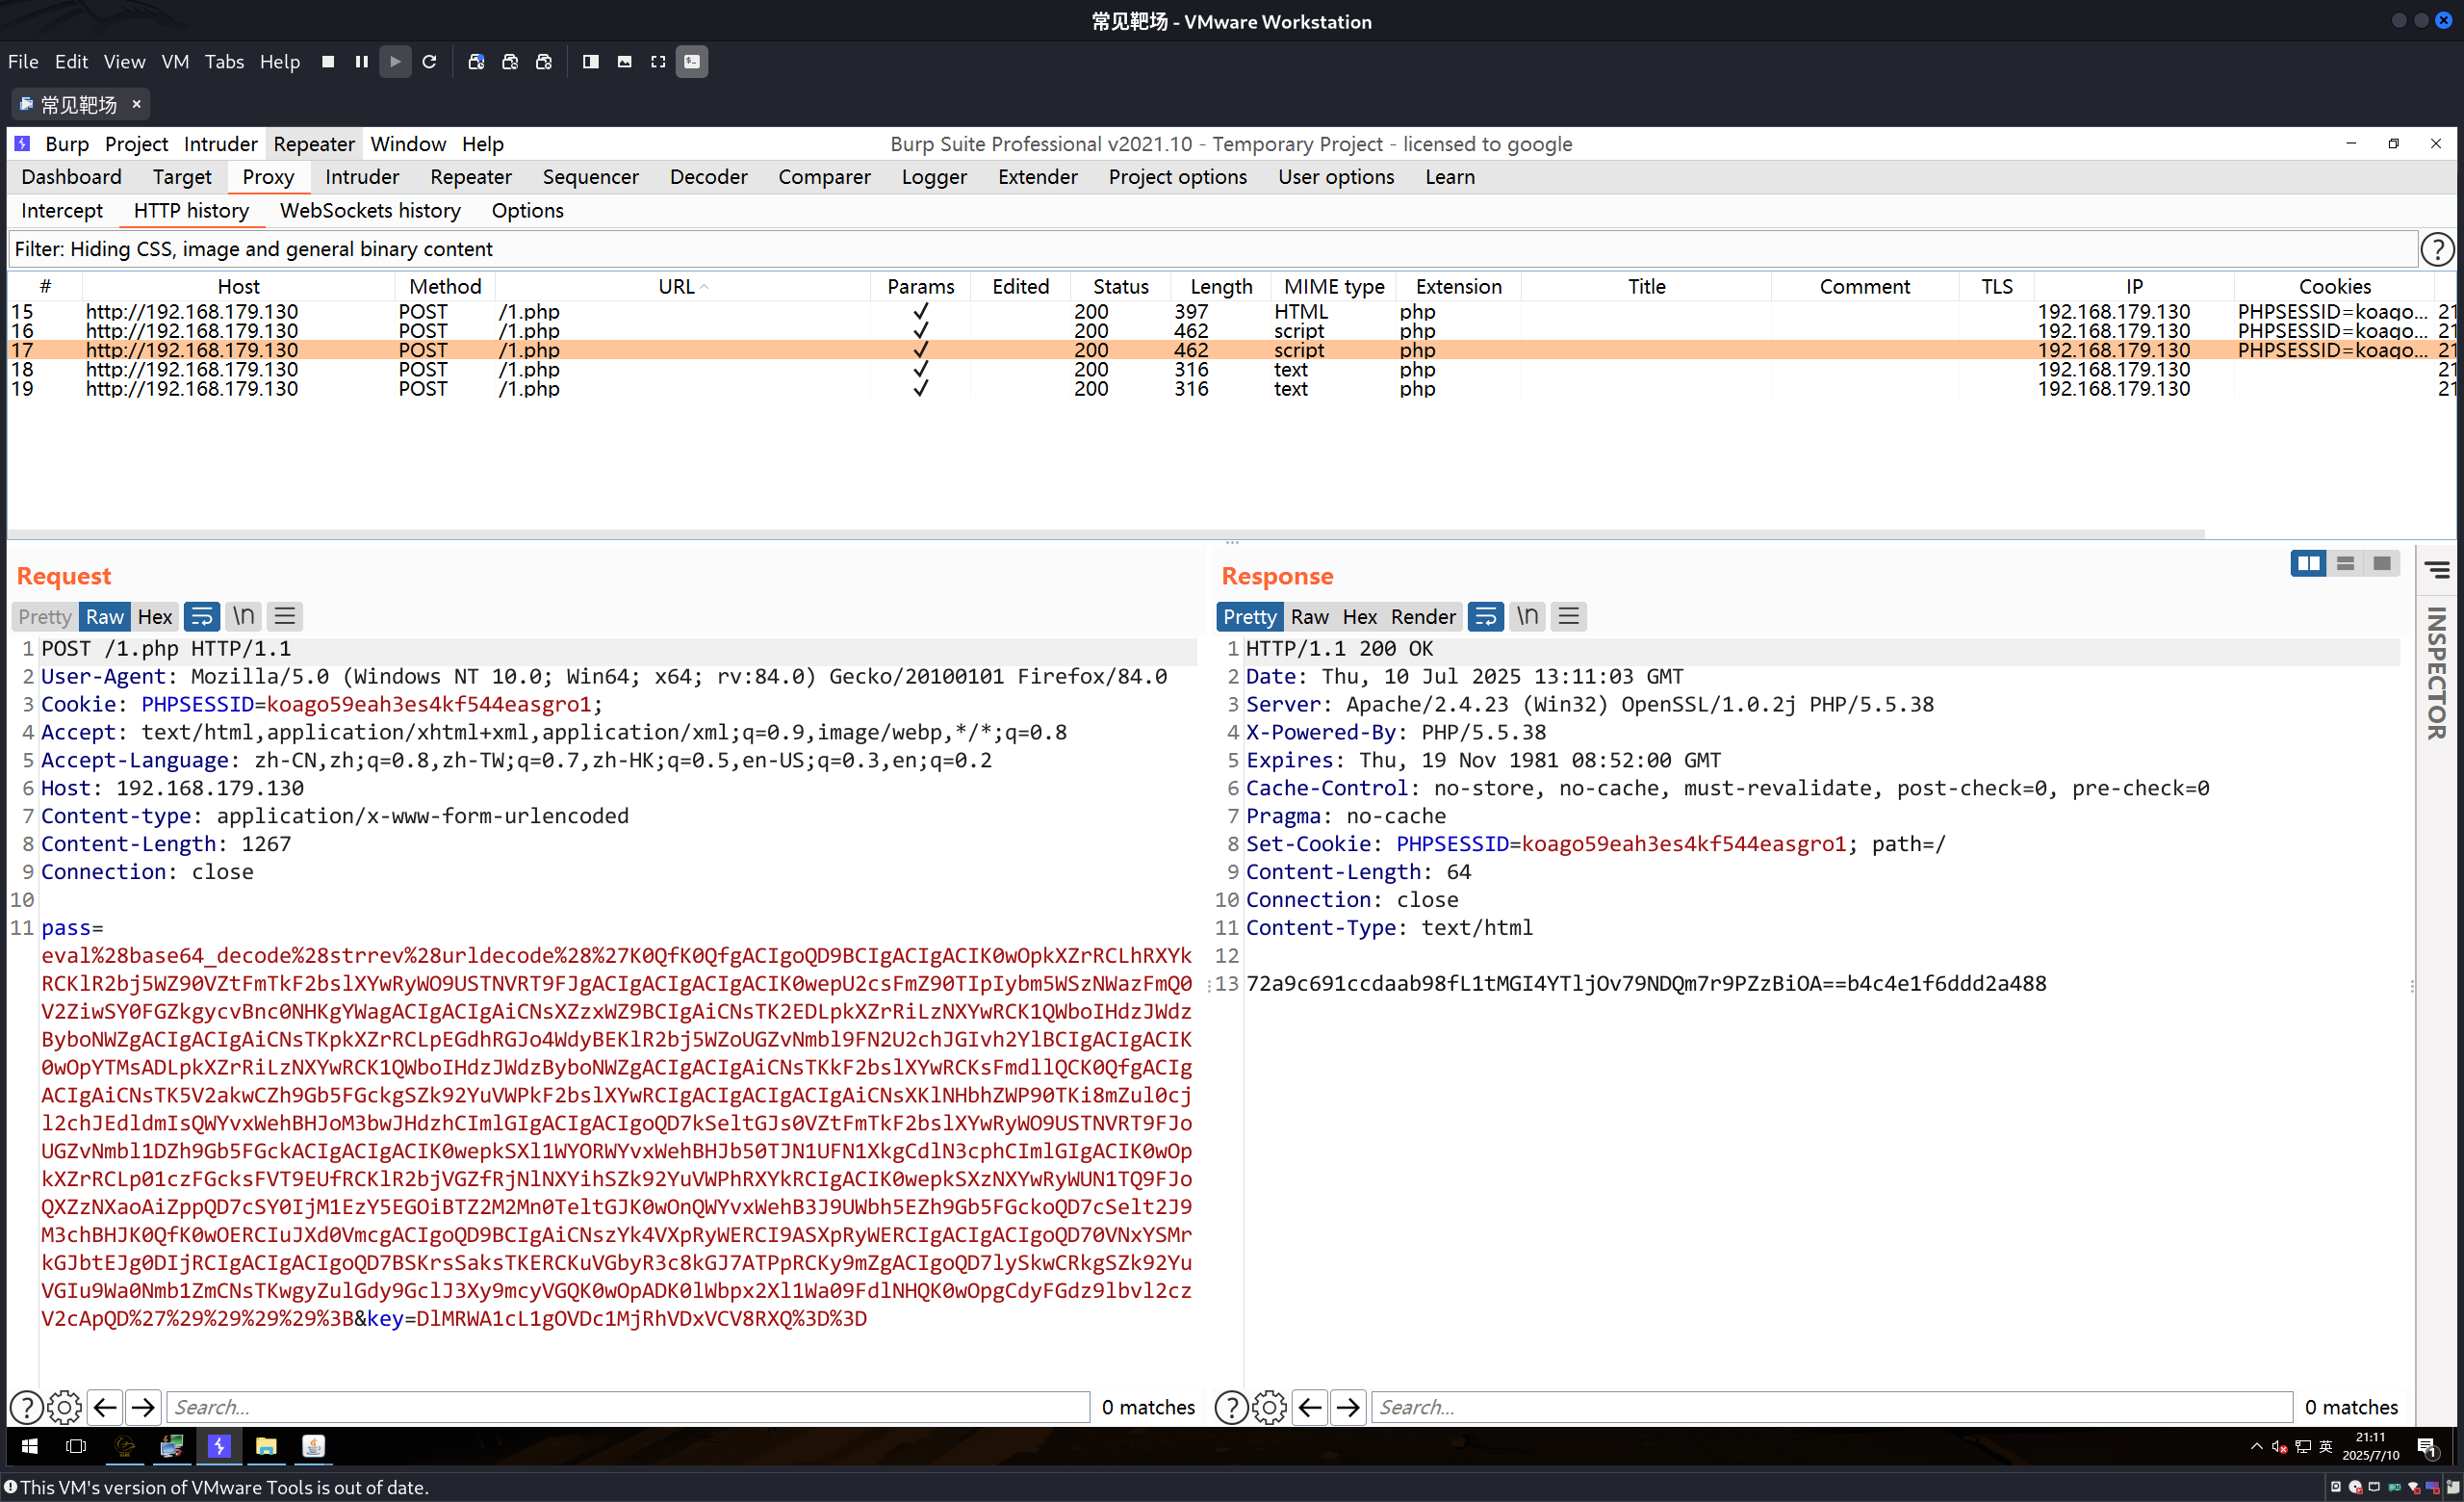This screenshot has height=1502, width=2464.
Task: Open the filter help question mark icon
Action: (x=2436, y=249)
